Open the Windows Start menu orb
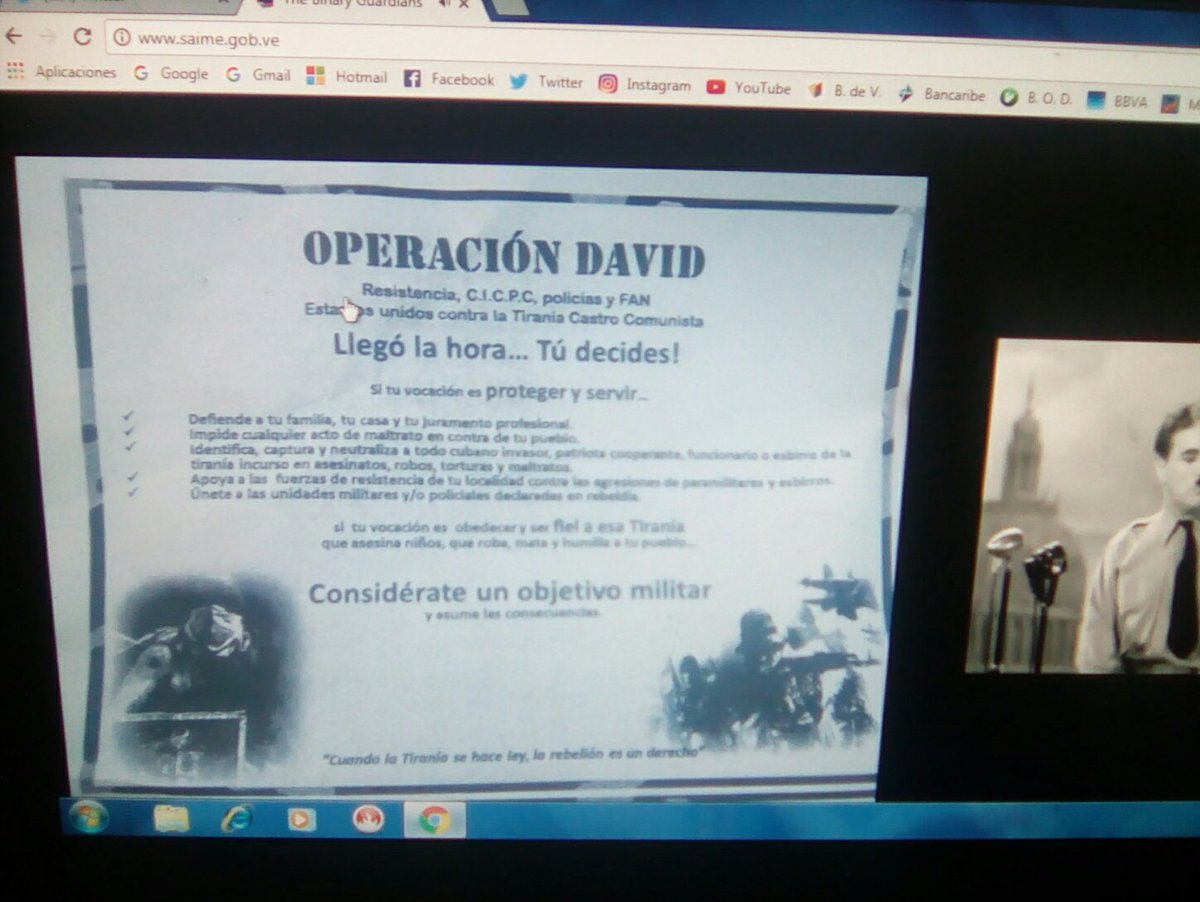 coord(88,817)
